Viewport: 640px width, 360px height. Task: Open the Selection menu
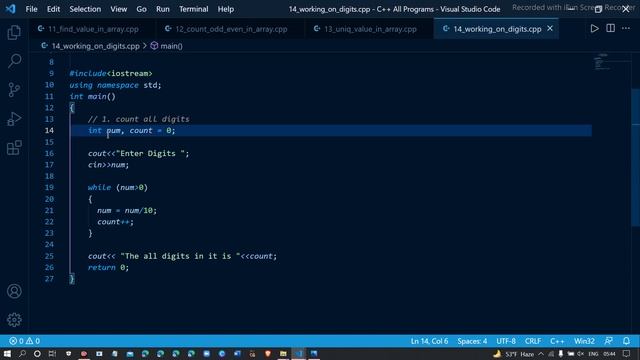pos(85,9)
